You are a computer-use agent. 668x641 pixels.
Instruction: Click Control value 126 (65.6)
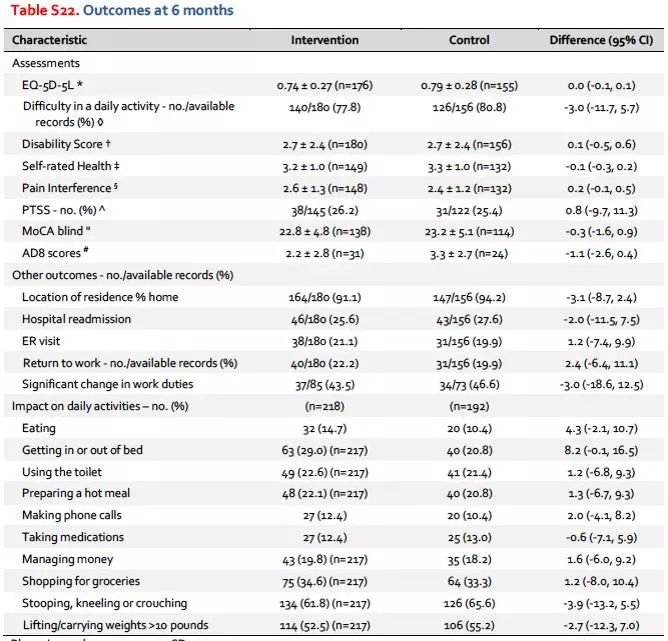click(469, 603)
